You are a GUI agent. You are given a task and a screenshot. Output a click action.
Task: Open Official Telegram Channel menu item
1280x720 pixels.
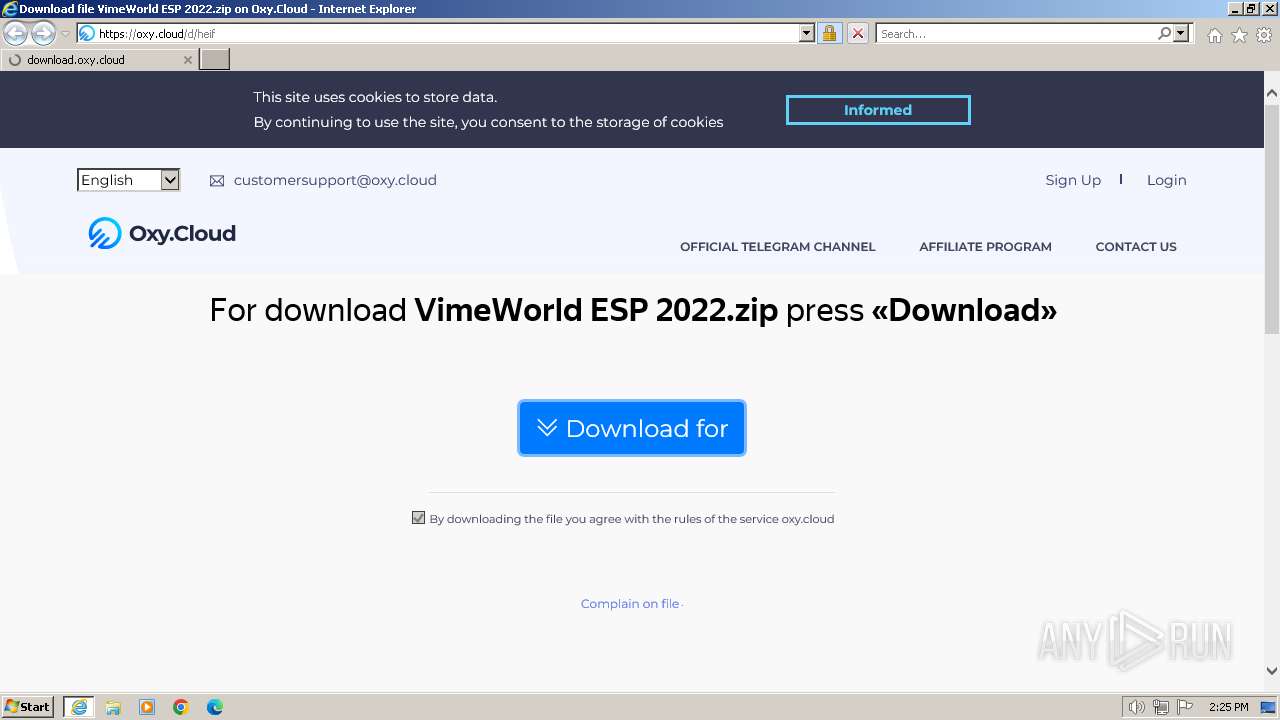(x=777, y=247)
